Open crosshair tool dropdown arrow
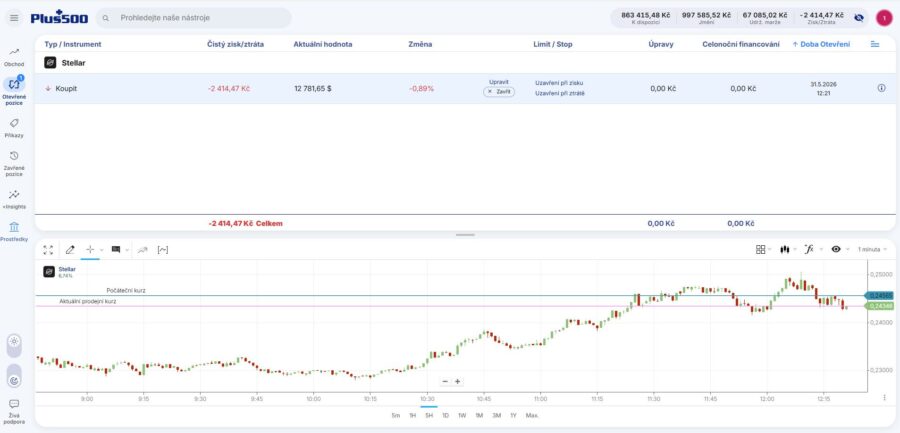Viewport: 900px width, 433px height. (x=102, y=250)
